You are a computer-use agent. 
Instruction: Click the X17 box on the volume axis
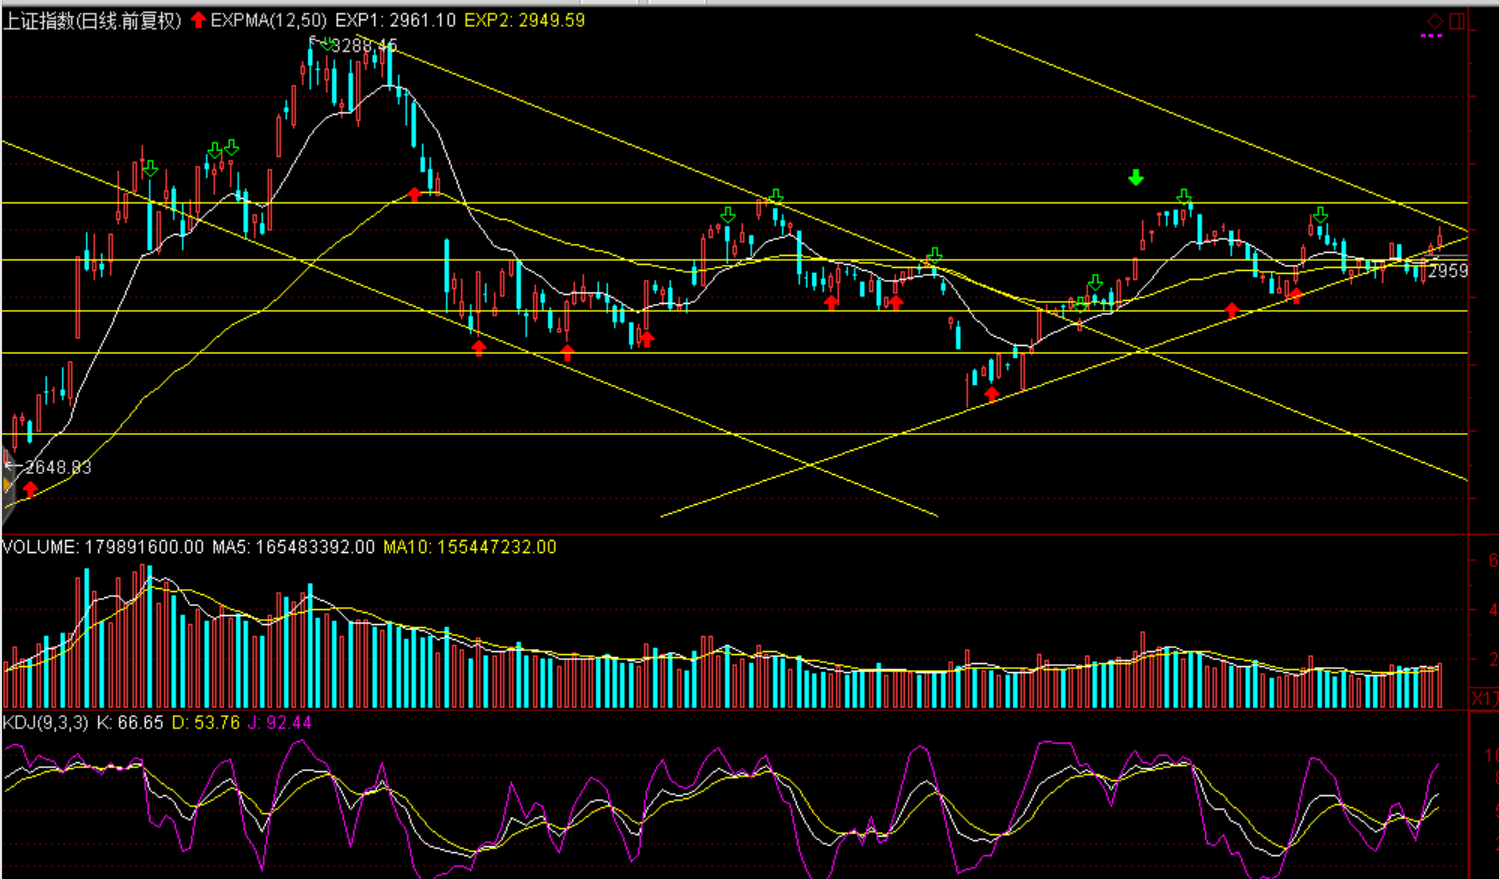[x=1483, y=698]
